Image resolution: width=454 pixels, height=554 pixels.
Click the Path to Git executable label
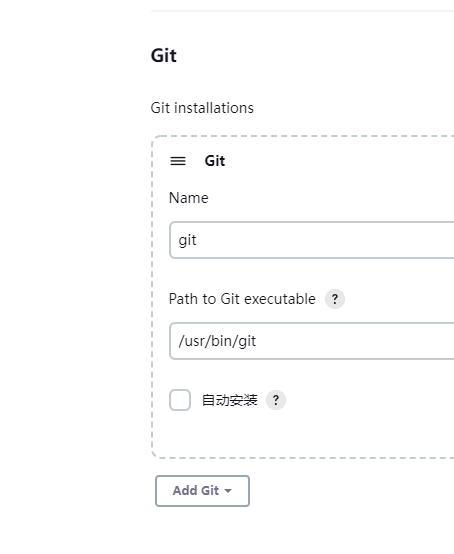242,299
